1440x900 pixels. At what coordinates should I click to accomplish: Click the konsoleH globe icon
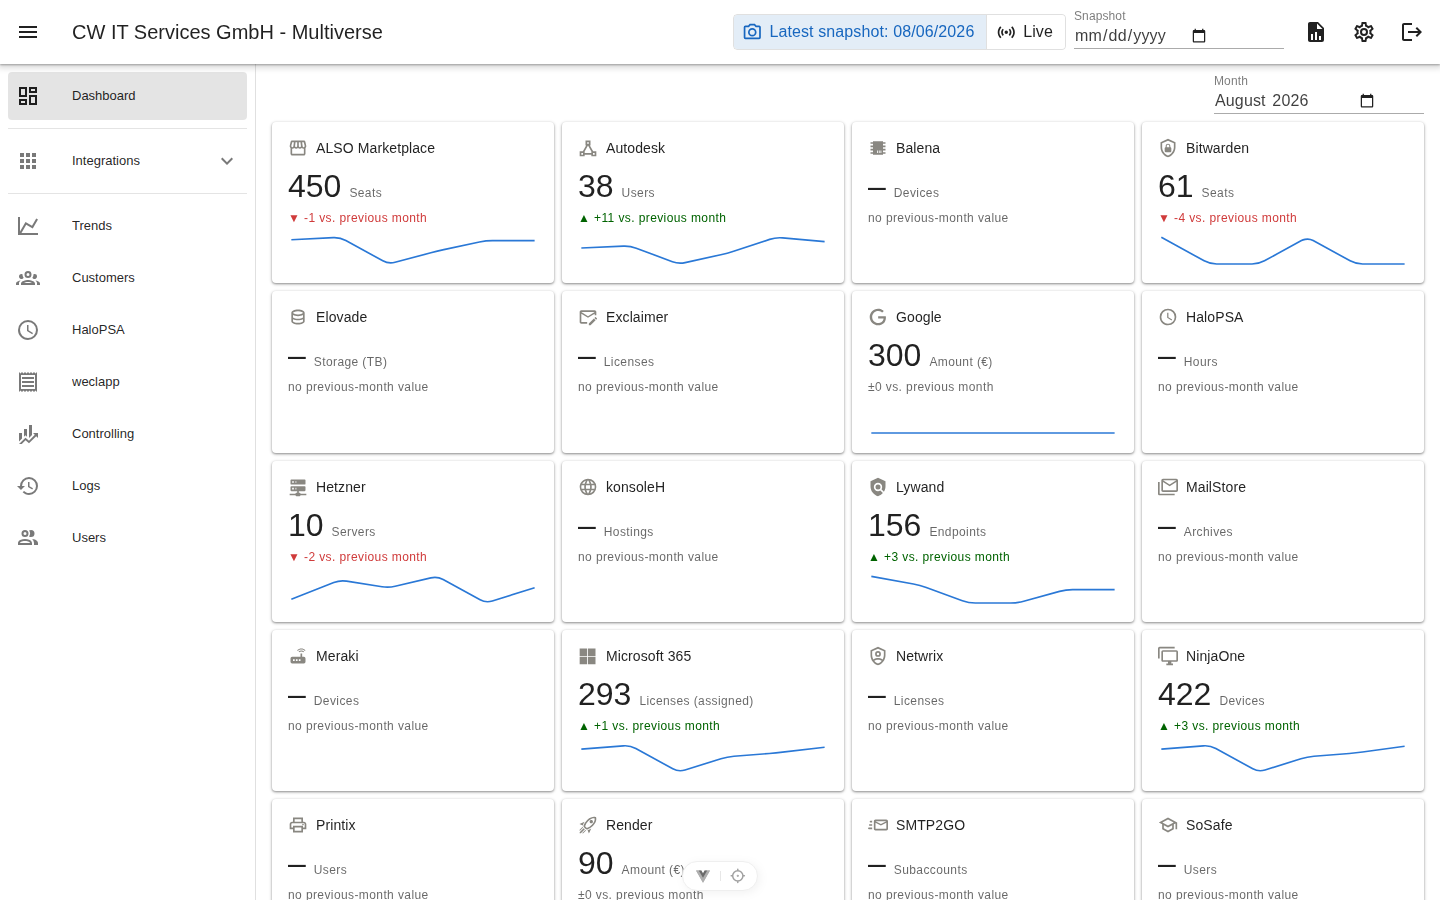tap(588, 487)
